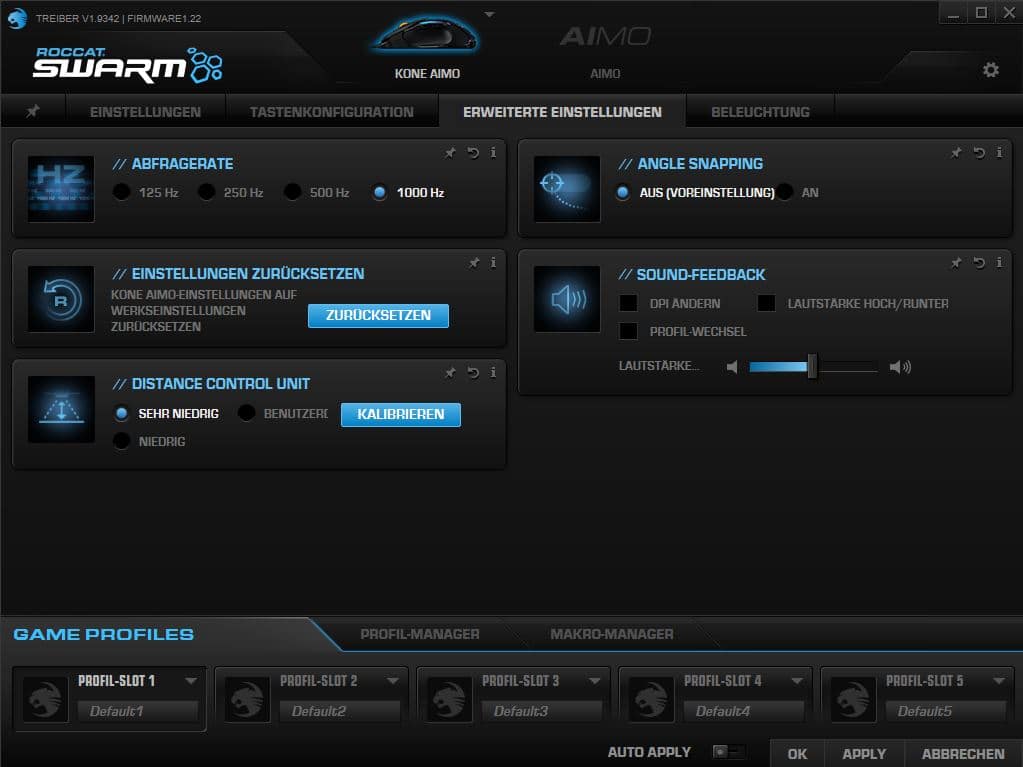Show info for the Sound-Feedback panel
1023x767 pixels.
click(998, 263)
